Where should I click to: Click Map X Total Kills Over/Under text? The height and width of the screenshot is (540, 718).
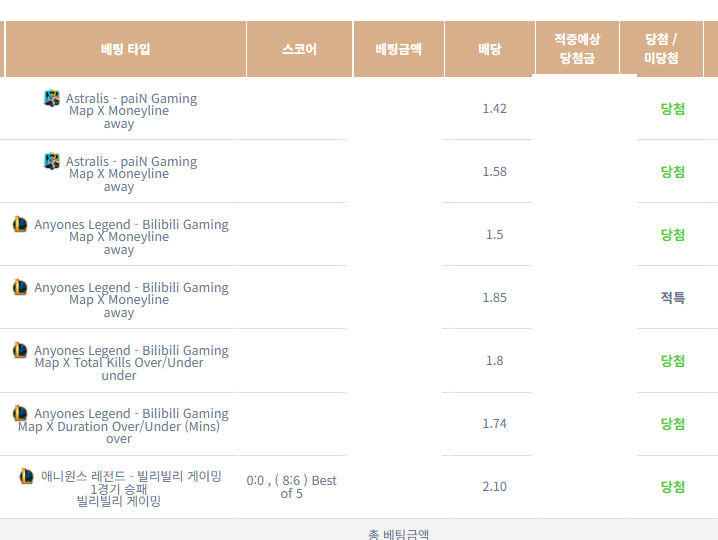[119, 363]
